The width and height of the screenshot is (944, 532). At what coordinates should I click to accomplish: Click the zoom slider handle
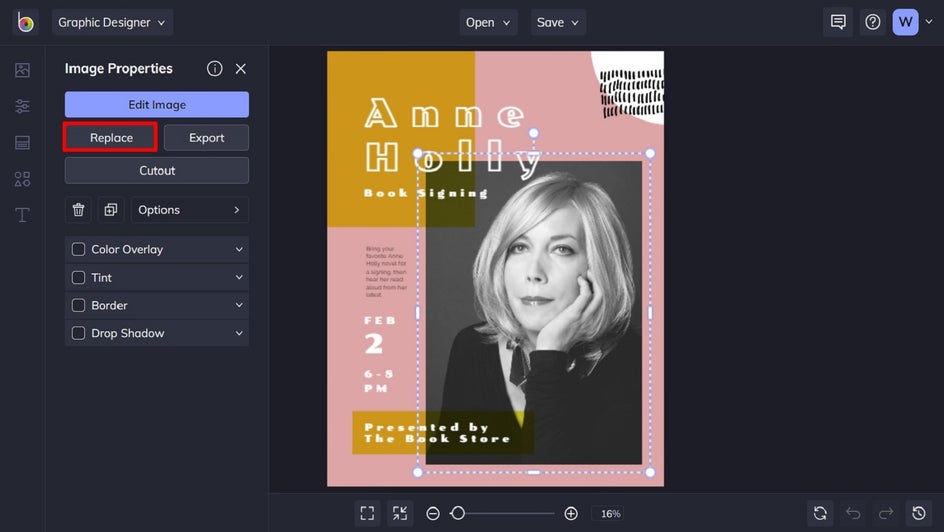coord(458,513)
